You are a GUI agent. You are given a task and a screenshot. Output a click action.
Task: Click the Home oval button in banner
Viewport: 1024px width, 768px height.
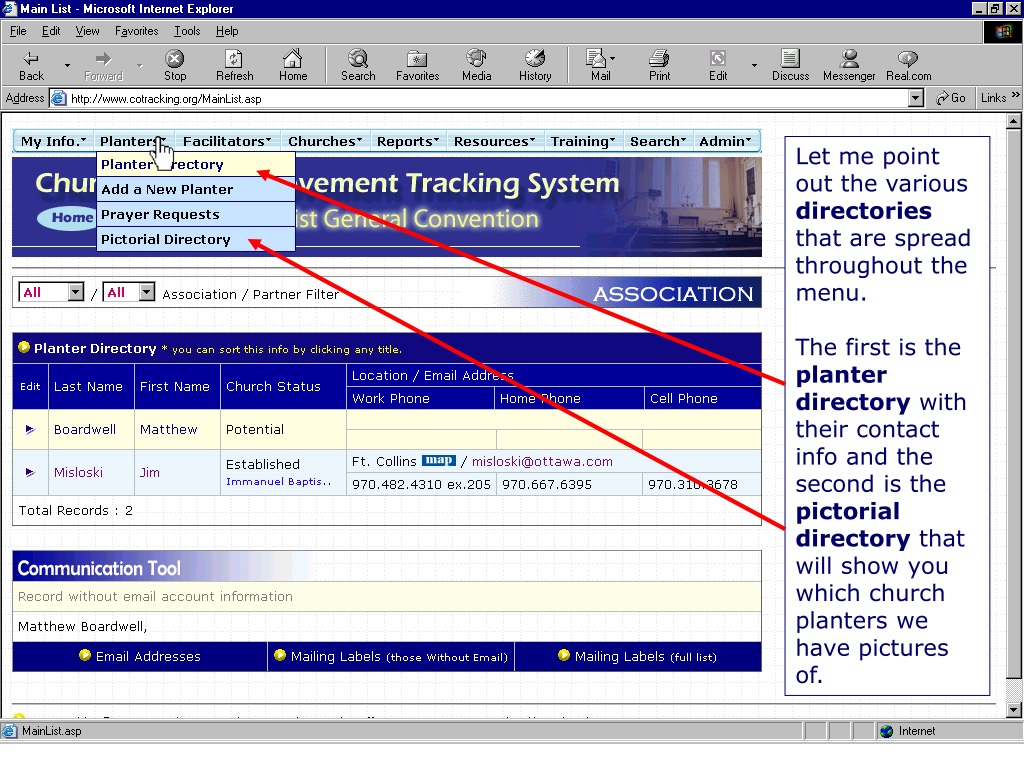[69, 217]
